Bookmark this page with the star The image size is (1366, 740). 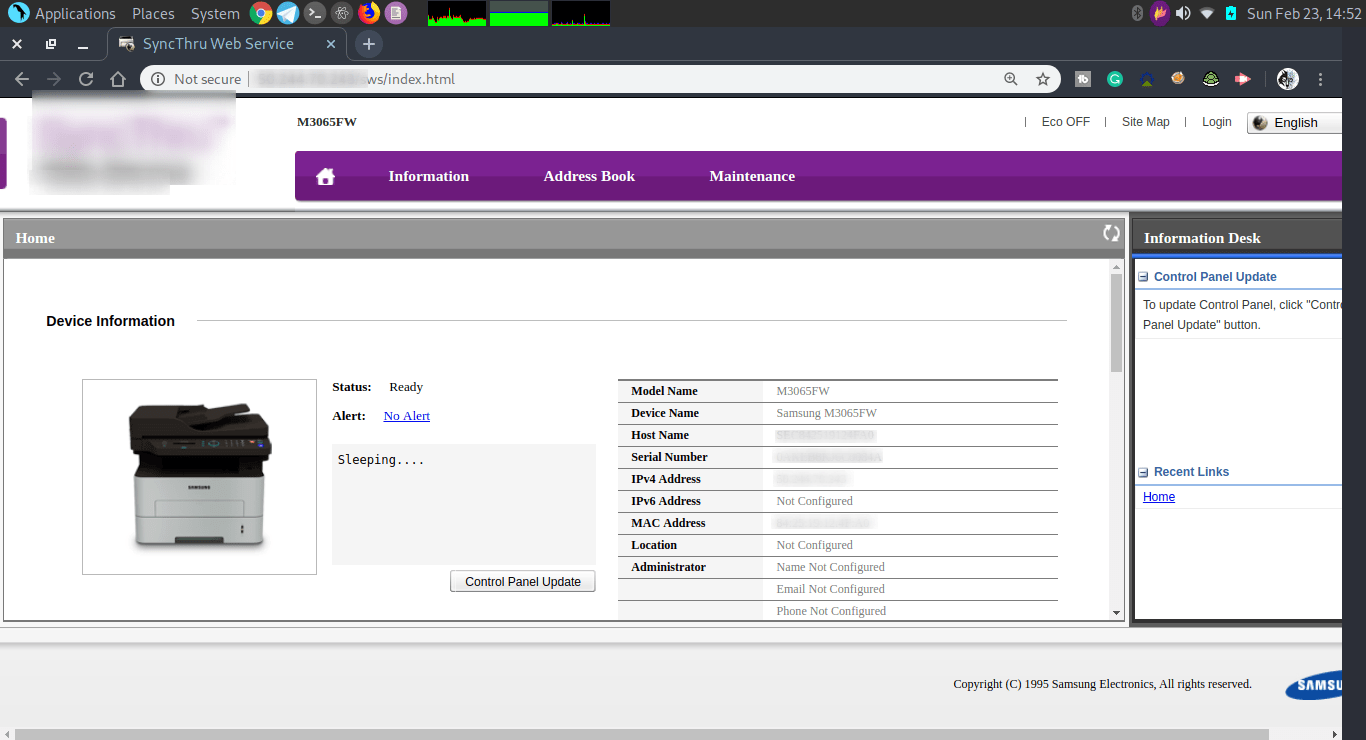[1043, 79]
